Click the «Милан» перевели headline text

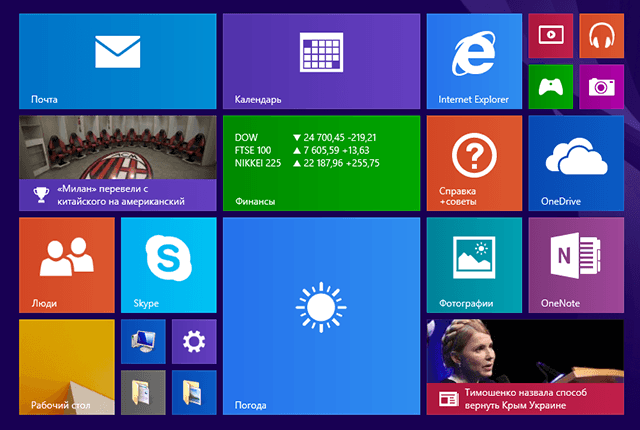121,195
